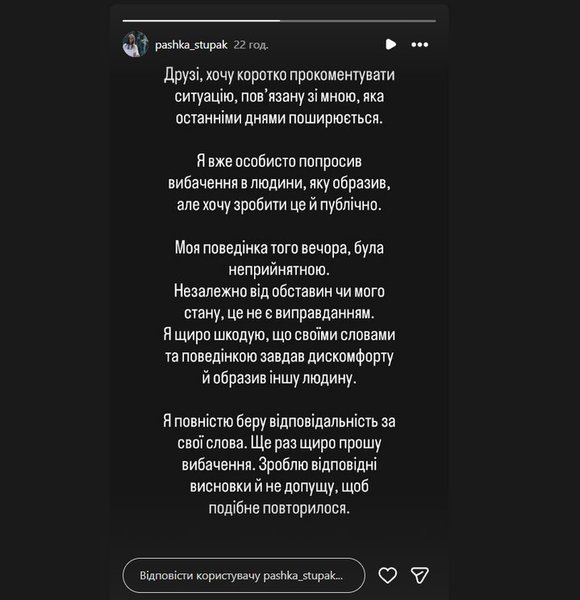
Task: Click the '22 год.' timestamp
Action: click(x=251, y=45)
